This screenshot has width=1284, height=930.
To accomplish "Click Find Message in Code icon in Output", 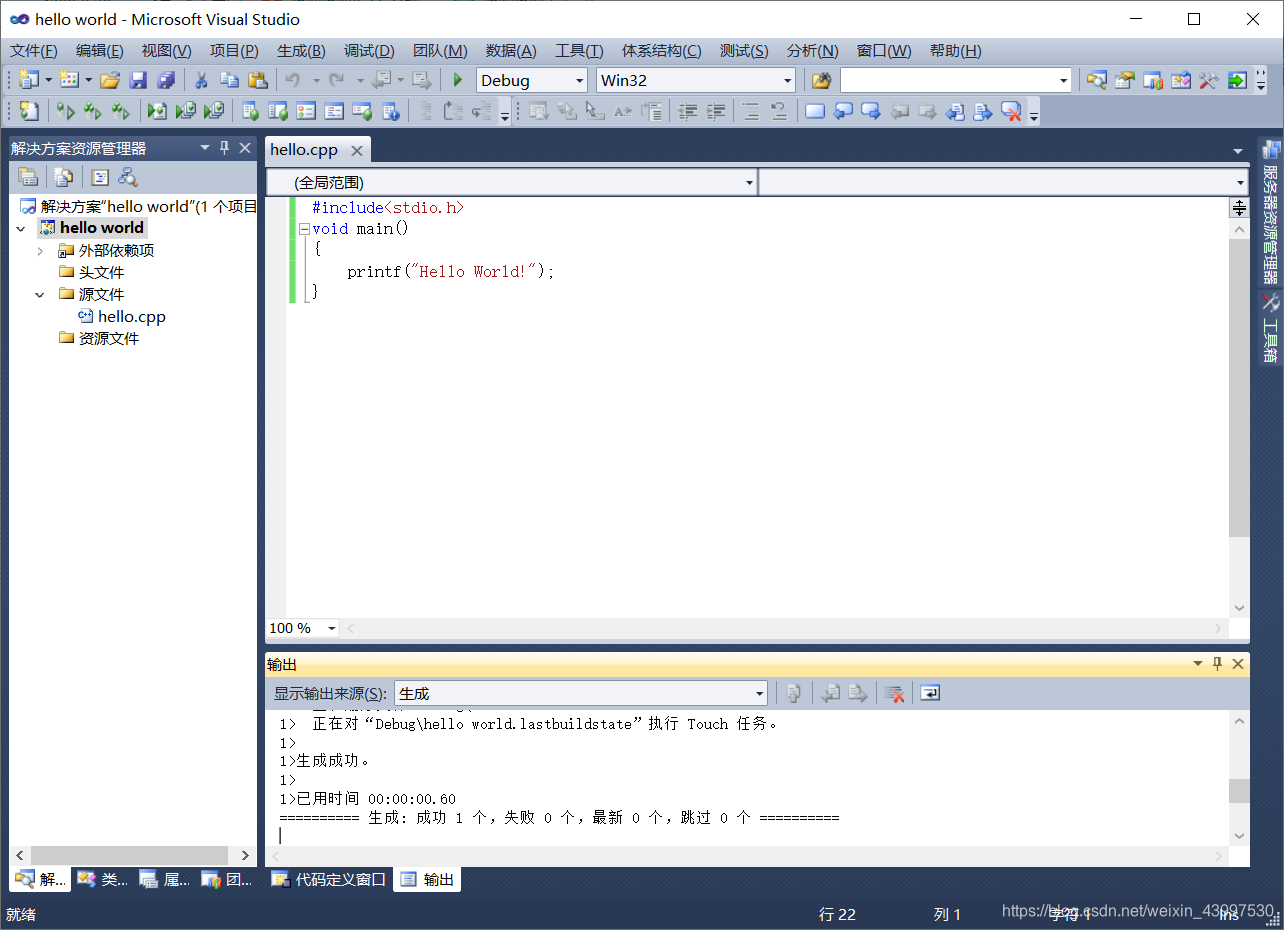I will (x=794, y=693).
